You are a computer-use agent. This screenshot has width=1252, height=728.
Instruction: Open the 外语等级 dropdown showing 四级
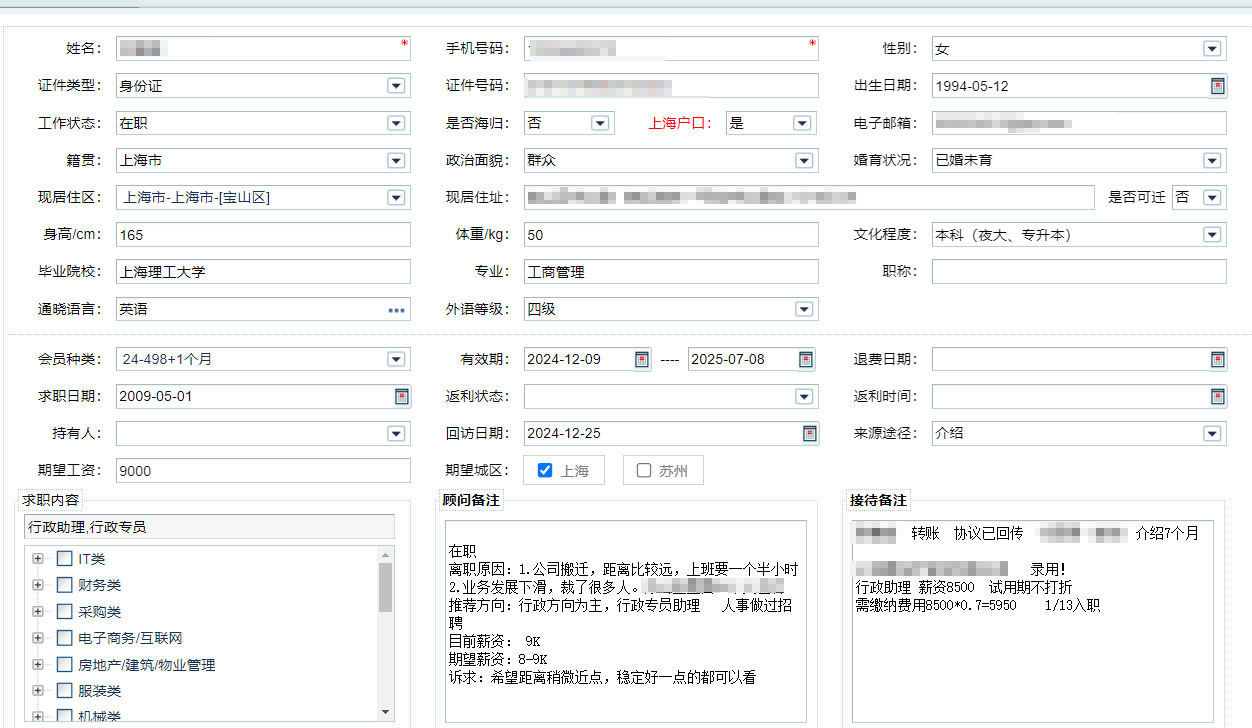[804, 310]
